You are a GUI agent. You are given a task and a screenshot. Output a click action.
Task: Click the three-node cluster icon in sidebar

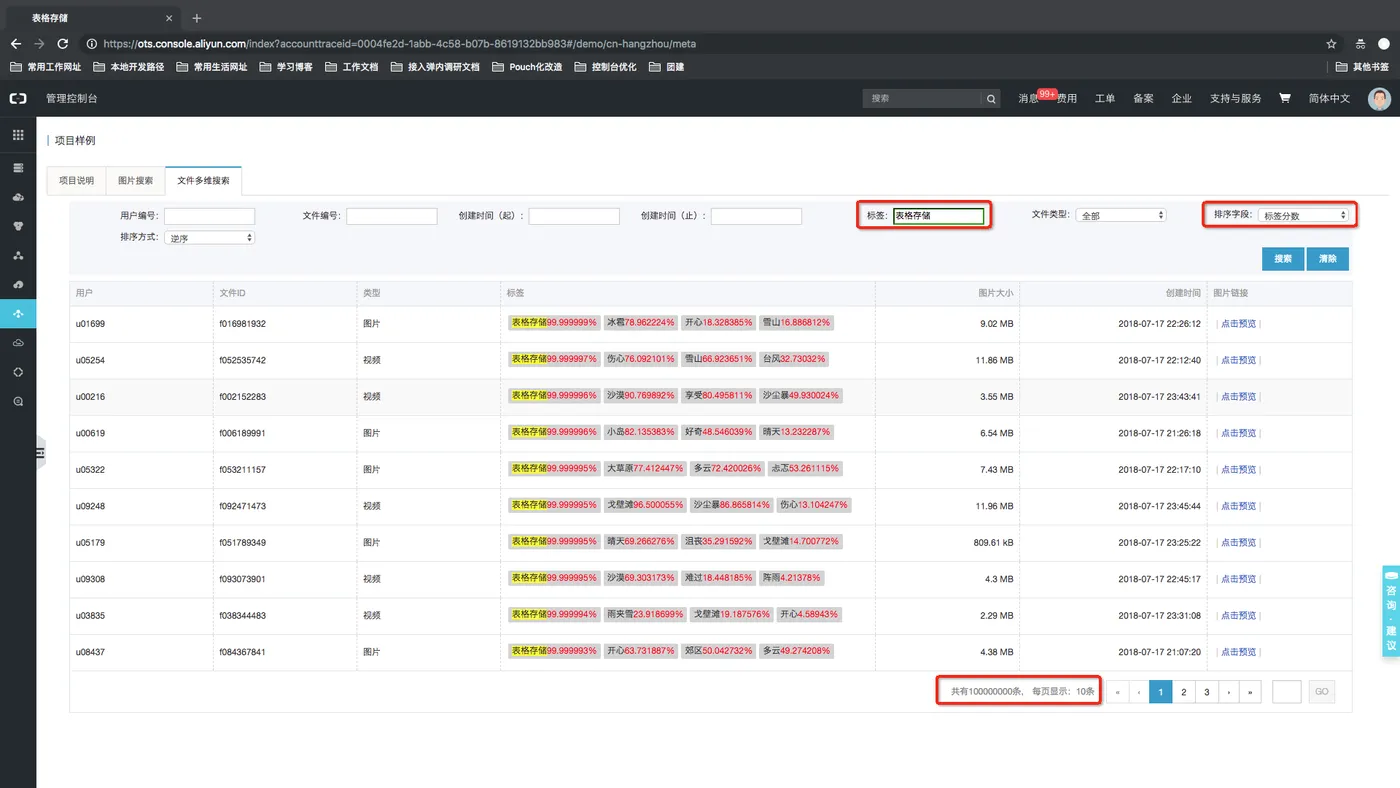18,256
